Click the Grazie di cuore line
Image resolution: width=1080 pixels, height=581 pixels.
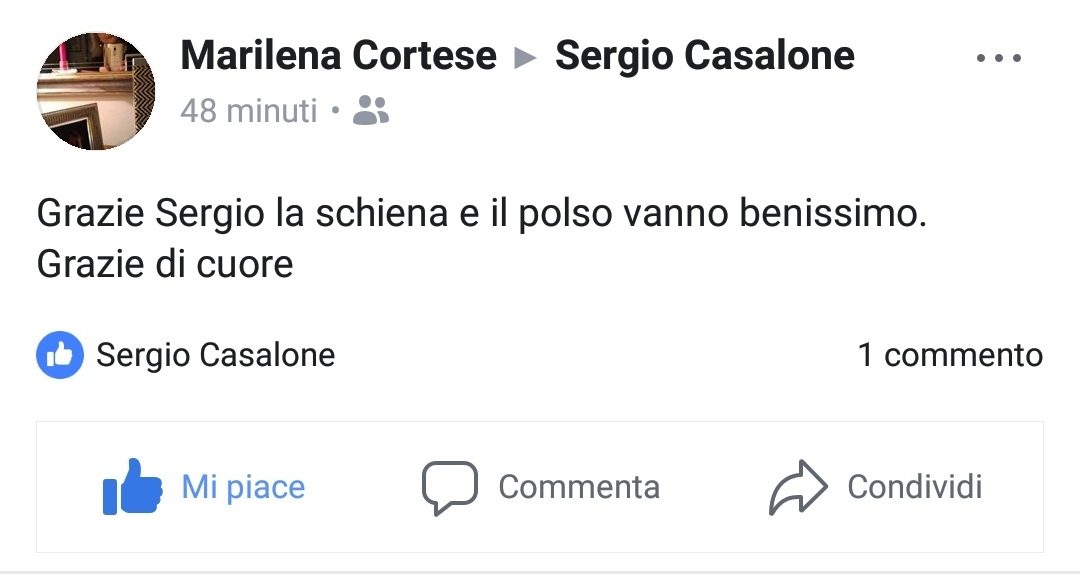(x=165, y=264)
